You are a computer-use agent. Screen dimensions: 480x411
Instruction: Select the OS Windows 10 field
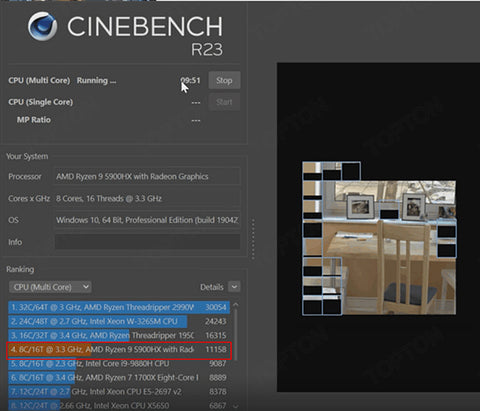[147, 220]
